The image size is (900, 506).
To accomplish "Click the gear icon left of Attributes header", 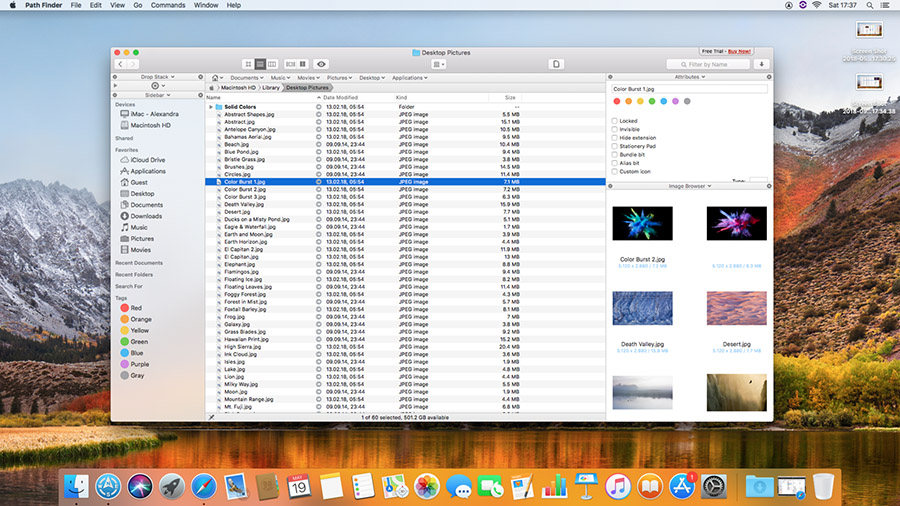I will point(610,77).
